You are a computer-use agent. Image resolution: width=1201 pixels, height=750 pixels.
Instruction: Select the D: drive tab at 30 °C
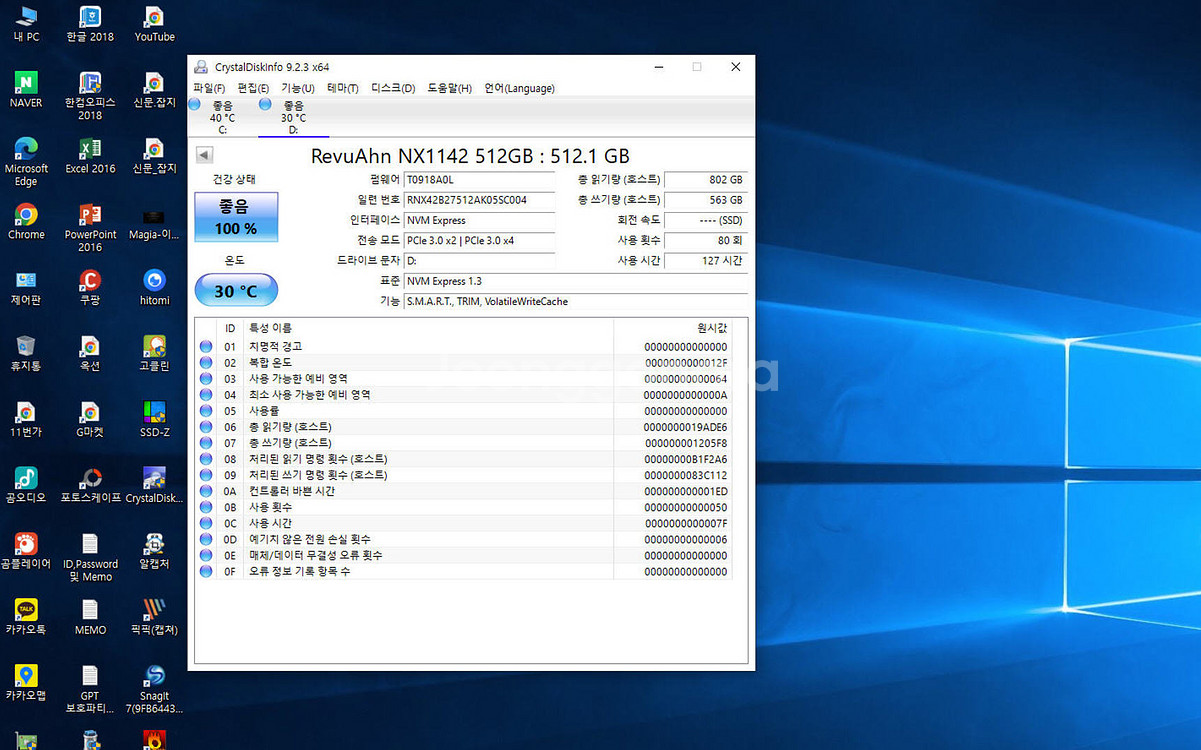point(293,117)
